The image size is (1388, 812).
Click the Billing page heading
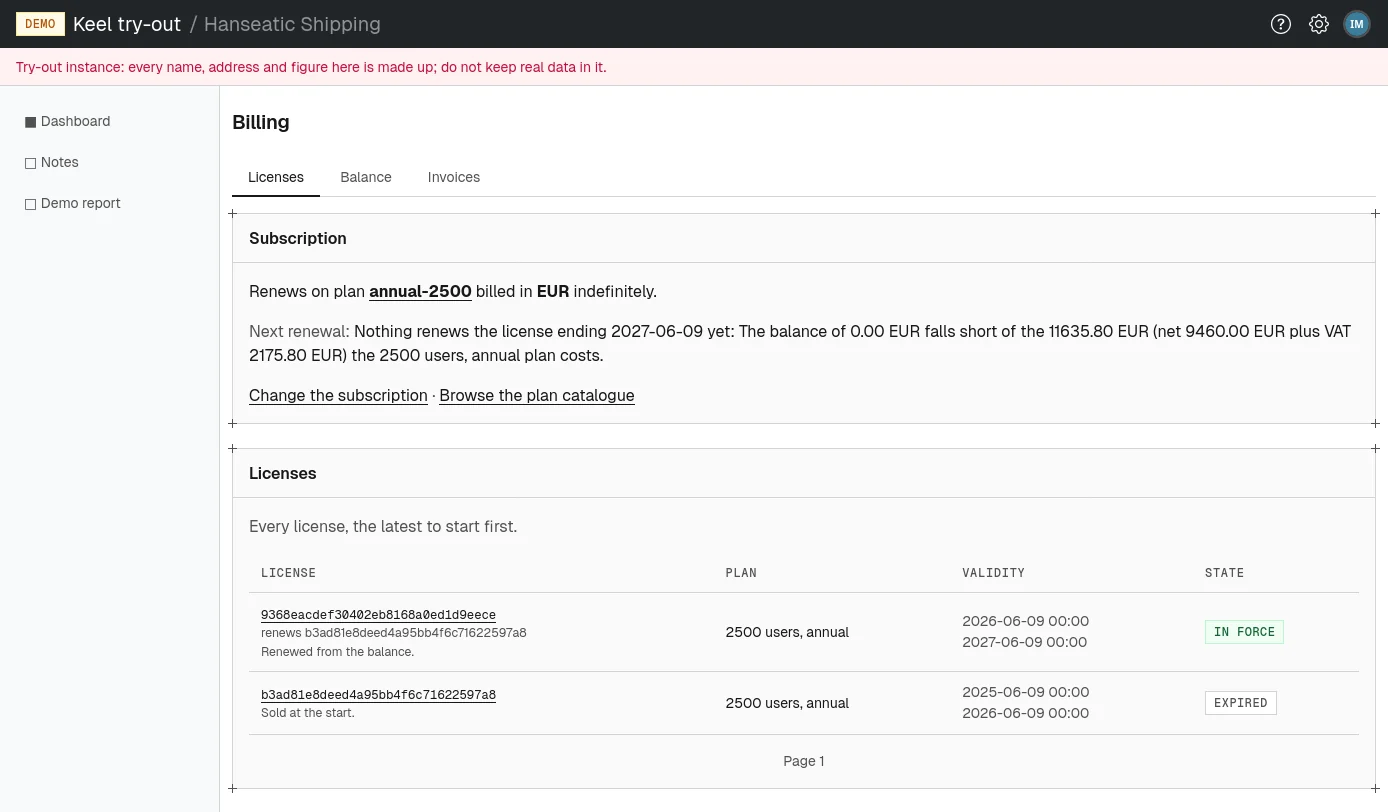click(x=261, y=122)
